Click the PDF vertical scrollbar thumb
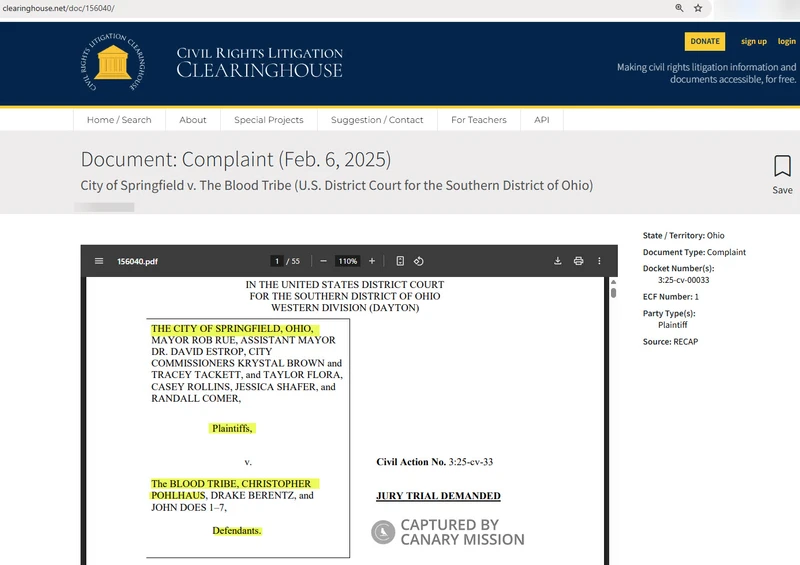Screen dimensions: 800x565 point(613,293)
